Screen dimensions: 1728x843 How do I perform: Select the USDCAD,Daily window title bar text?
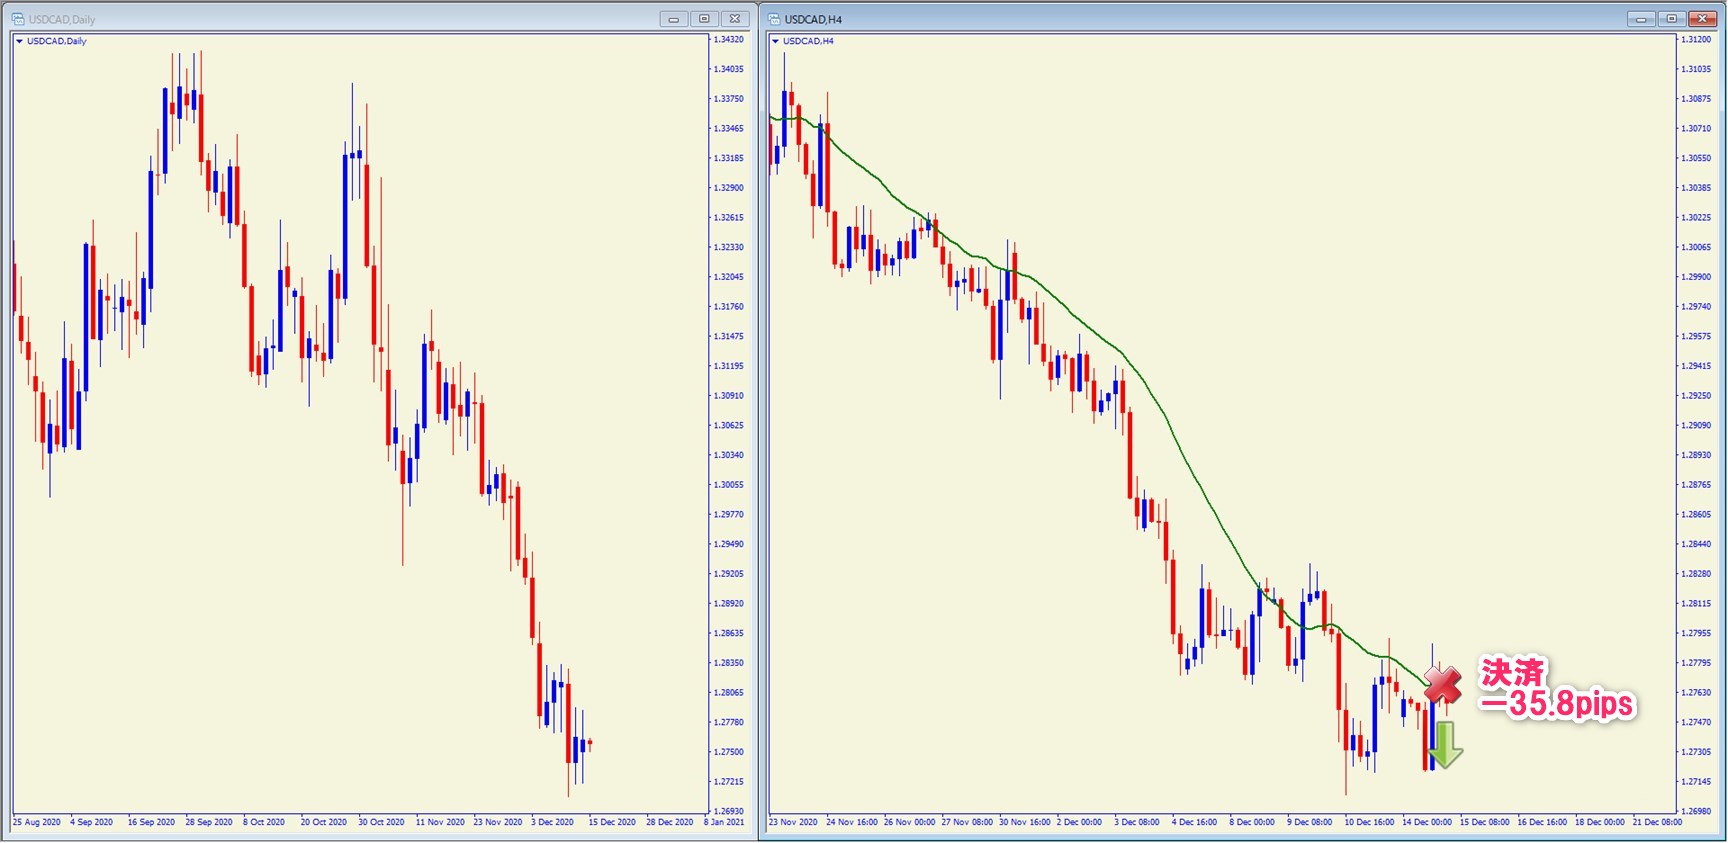(62, 19)
